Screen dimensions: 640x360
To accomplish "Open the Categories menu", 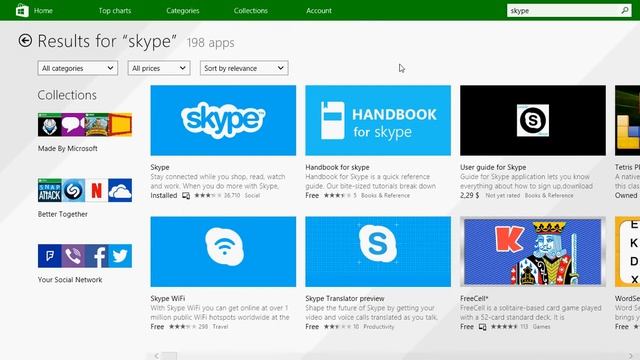I will click(182, 11).
